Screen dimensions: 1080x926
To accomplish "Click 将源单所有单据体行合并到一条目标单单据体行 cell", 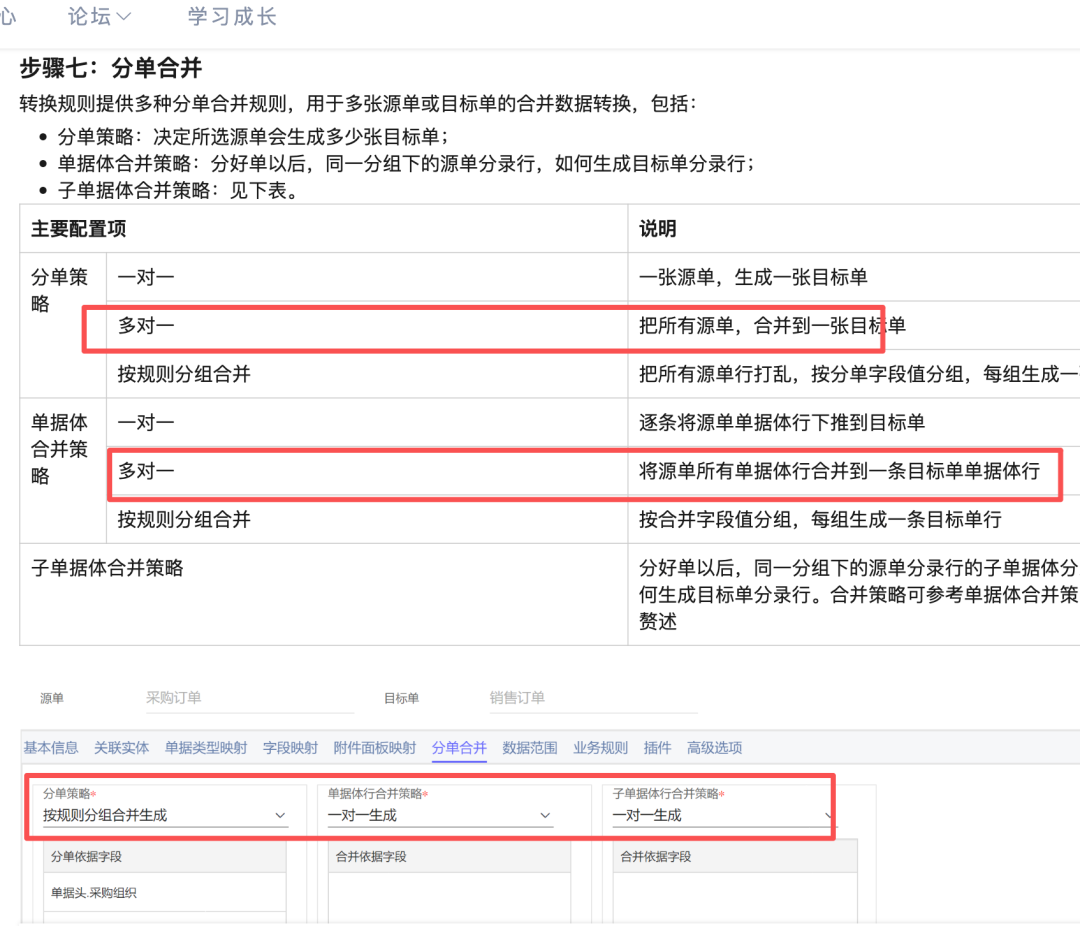I will pyautogui.click(x=854, y=471).
